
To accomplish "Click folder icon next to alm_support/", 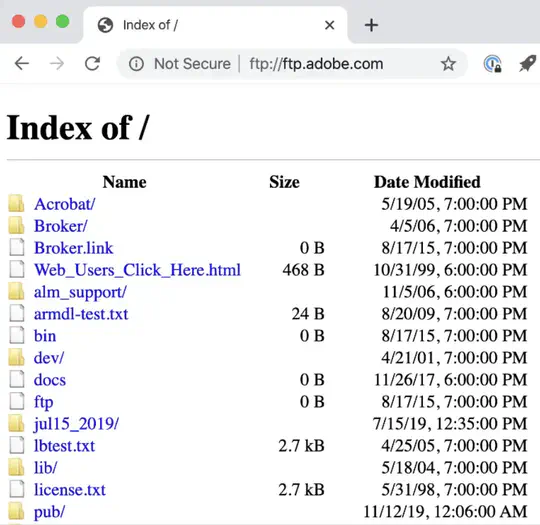I will [16, 291].
